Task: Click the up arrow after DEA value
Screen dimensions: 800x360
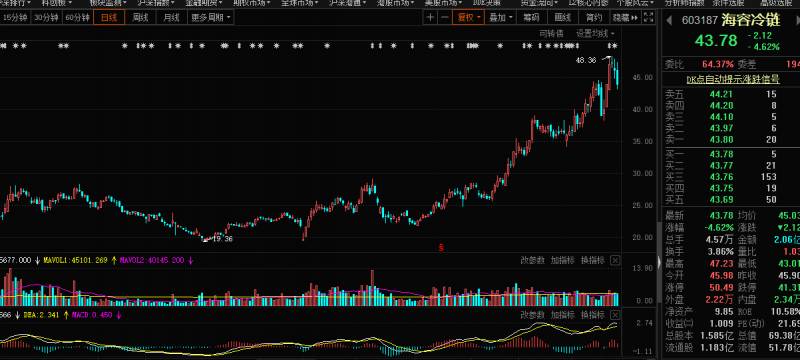Action: click(66, 315)
